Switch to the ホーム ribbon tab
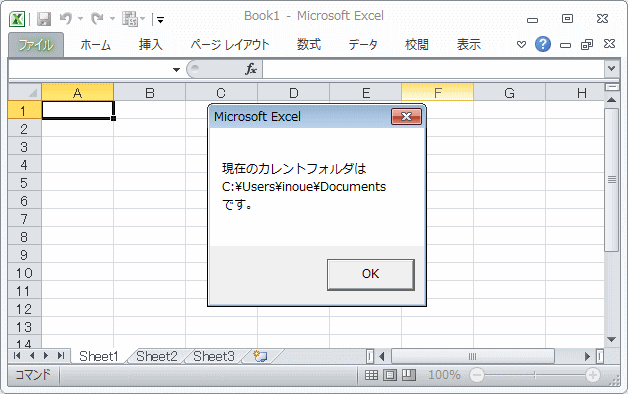Screen dimensions: 628x394 click(x=95, y=45)
